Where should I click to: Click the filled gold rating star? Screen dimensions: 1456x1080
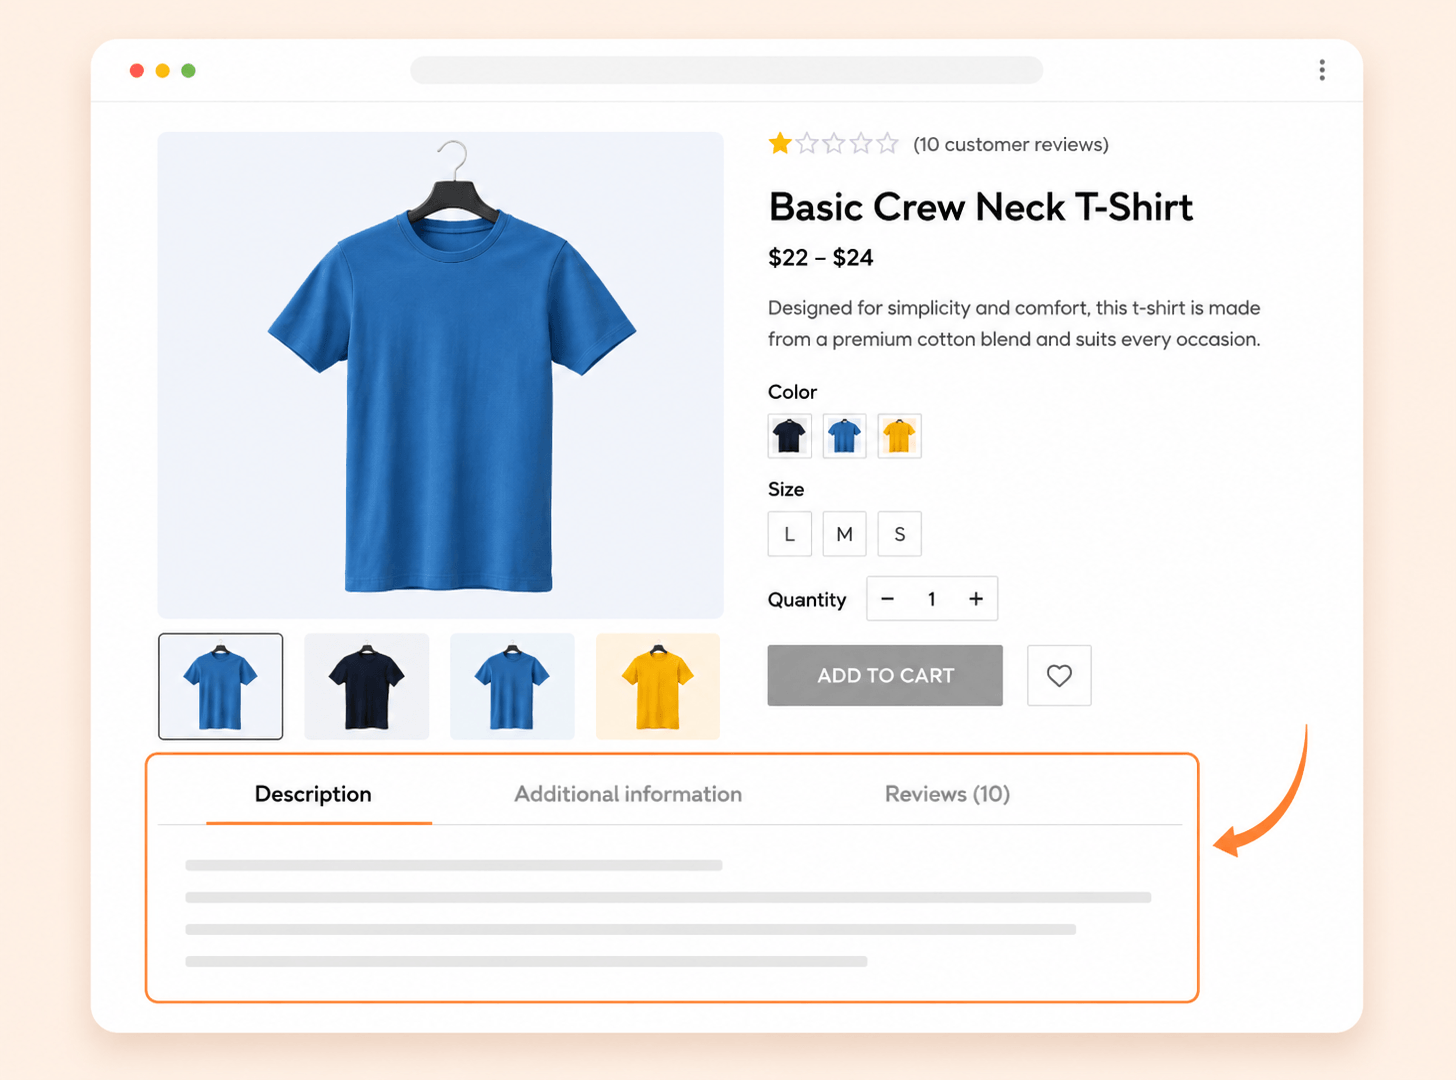(x=780, y=144)
